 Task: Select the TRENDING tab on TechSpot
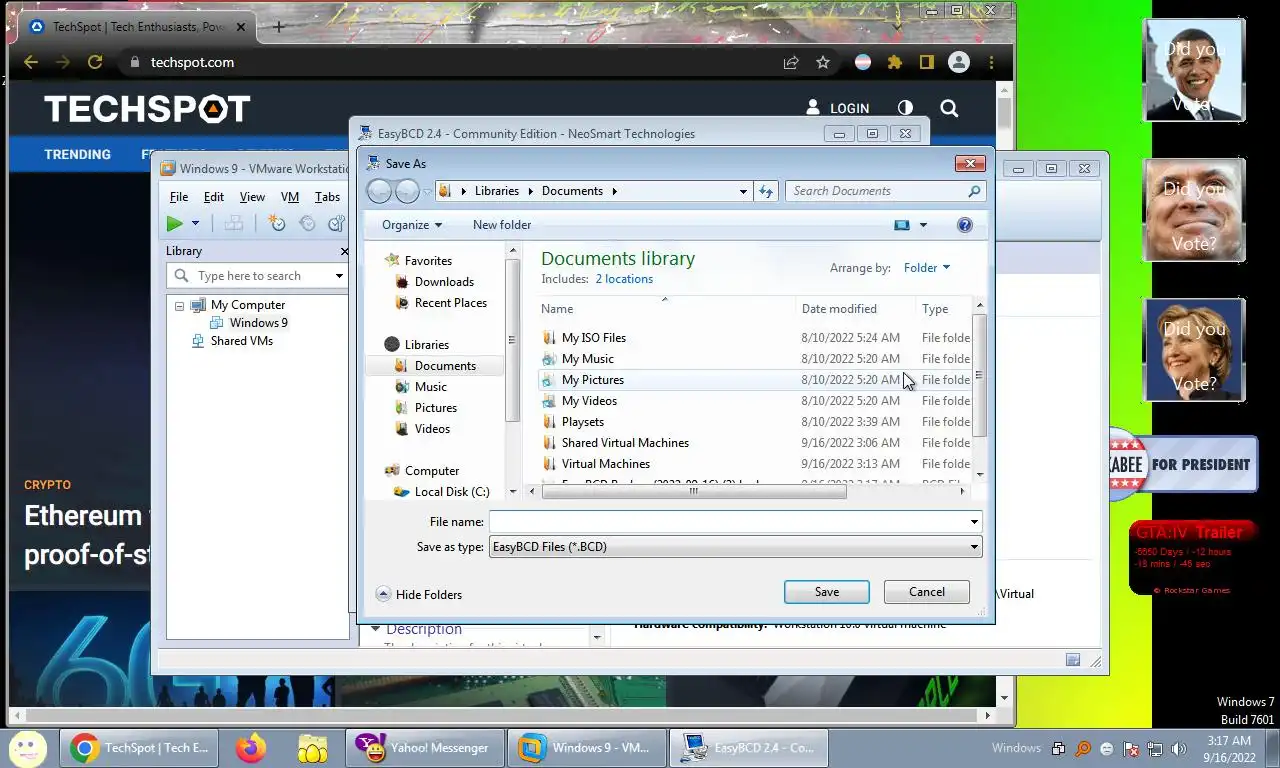[x=77, y=154]
